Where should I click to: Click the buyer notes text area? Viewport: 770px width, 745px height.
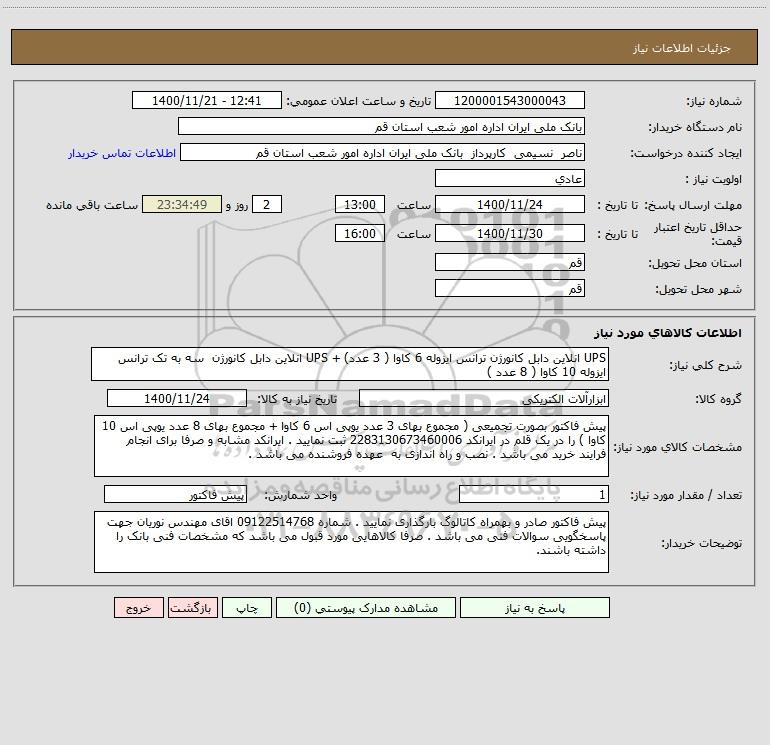tap(351, 542)
